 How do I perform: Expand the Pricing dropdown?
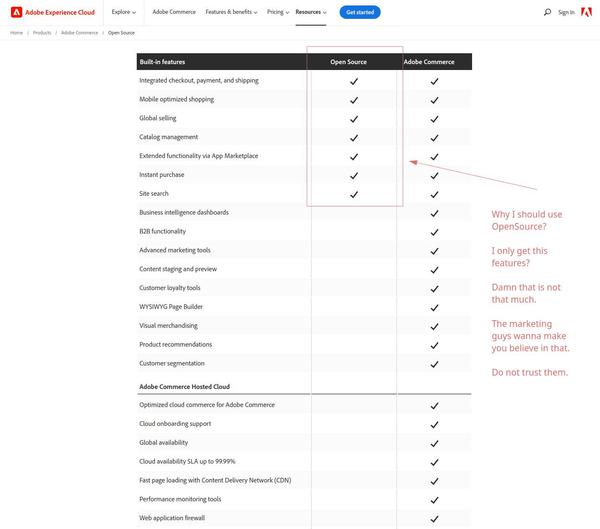[277, 12]
